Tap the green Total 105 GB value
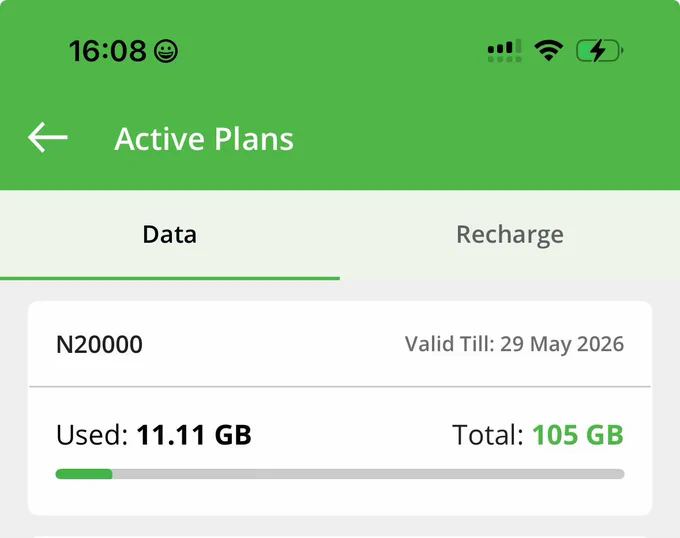This screenshot has width=680, height=538. [578, 435]
